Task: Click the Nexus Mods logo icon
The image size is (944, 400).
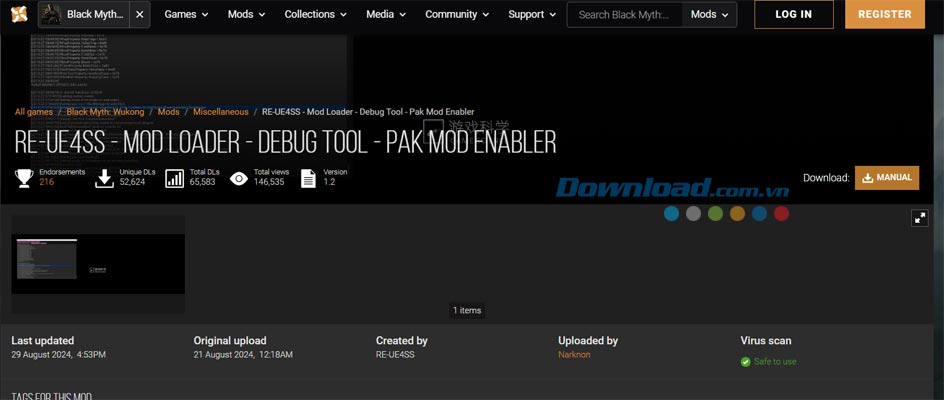Action: (x=19, y=15)
